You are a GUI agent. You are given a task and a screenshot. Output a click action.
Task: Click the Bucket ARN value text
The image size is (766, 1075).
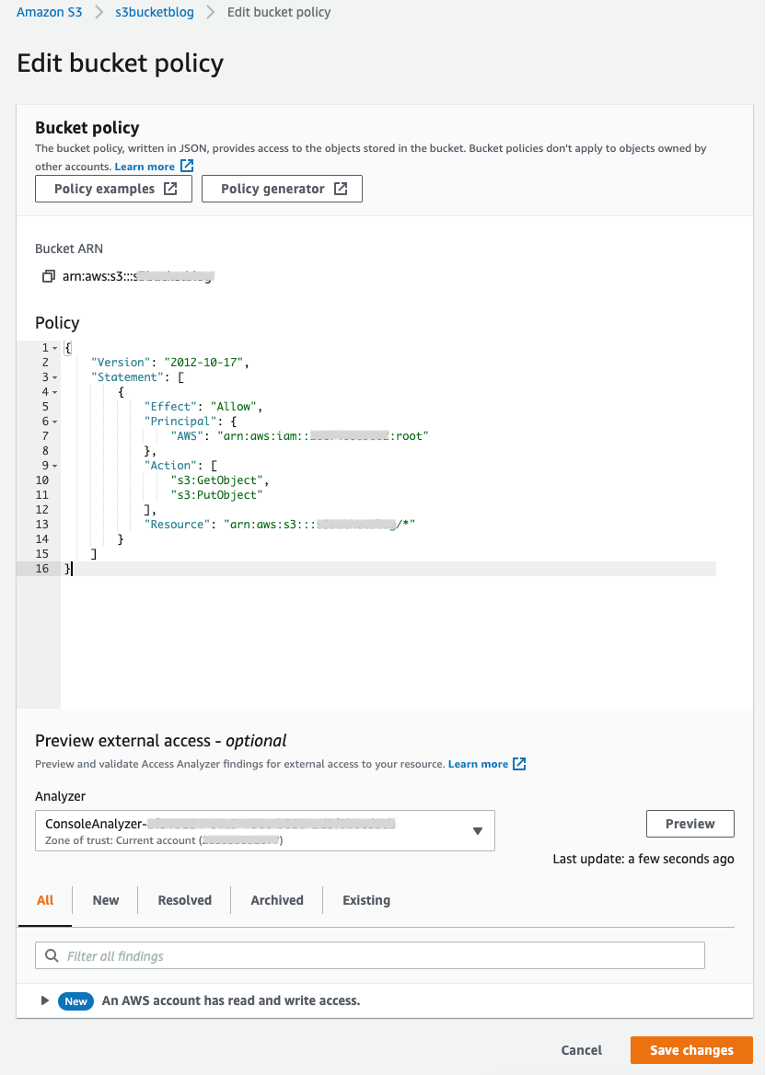tap(138, 276)
